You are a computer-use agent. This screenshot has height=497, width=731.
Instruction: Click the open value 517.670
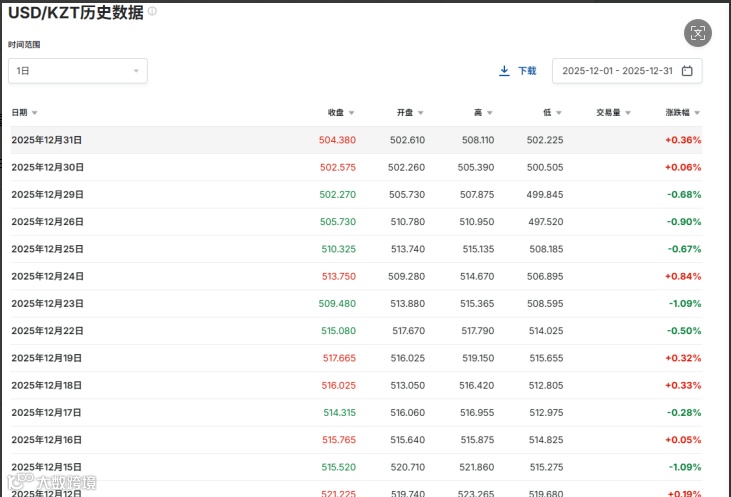click(x=408, y=331)
